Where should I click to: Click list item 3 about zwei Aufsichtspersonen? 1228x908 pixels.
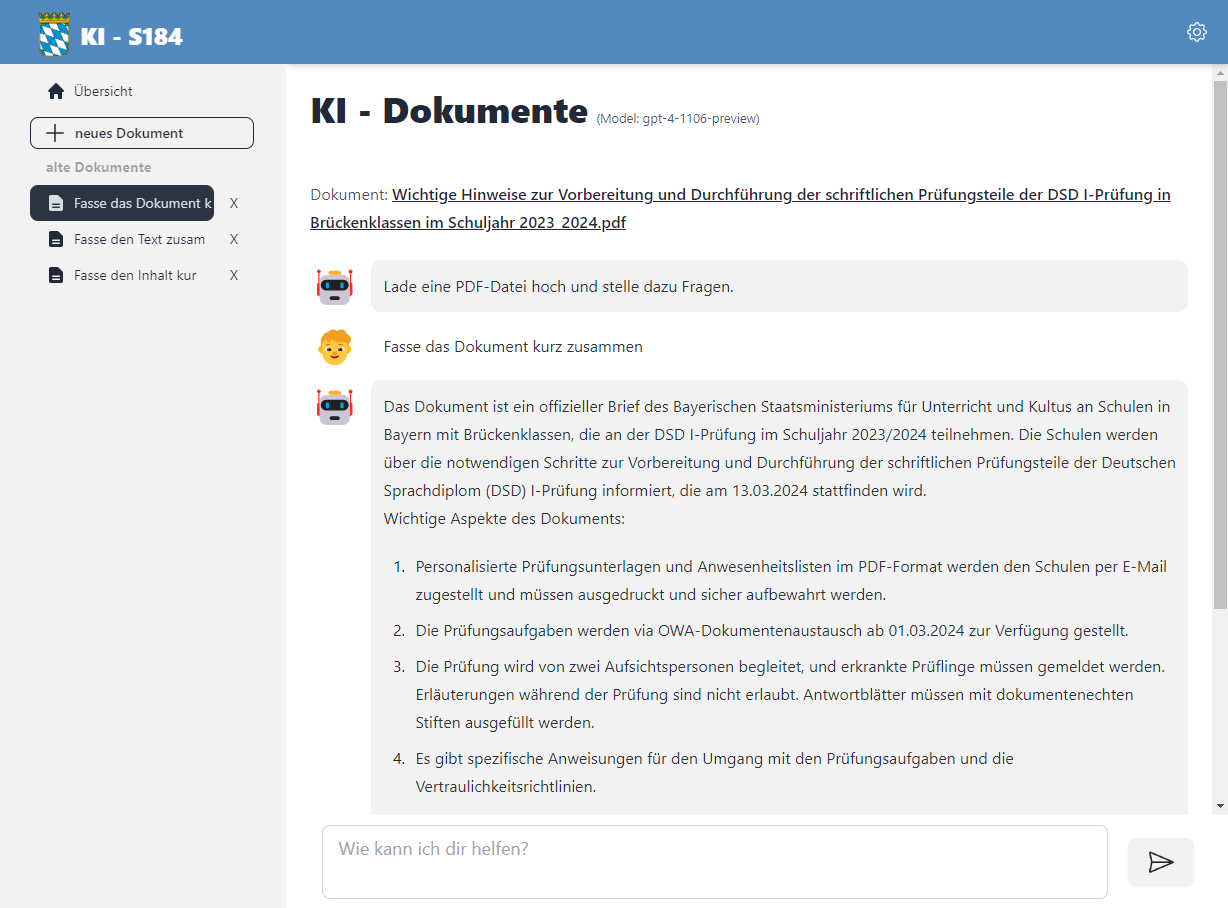coord(791,694)
